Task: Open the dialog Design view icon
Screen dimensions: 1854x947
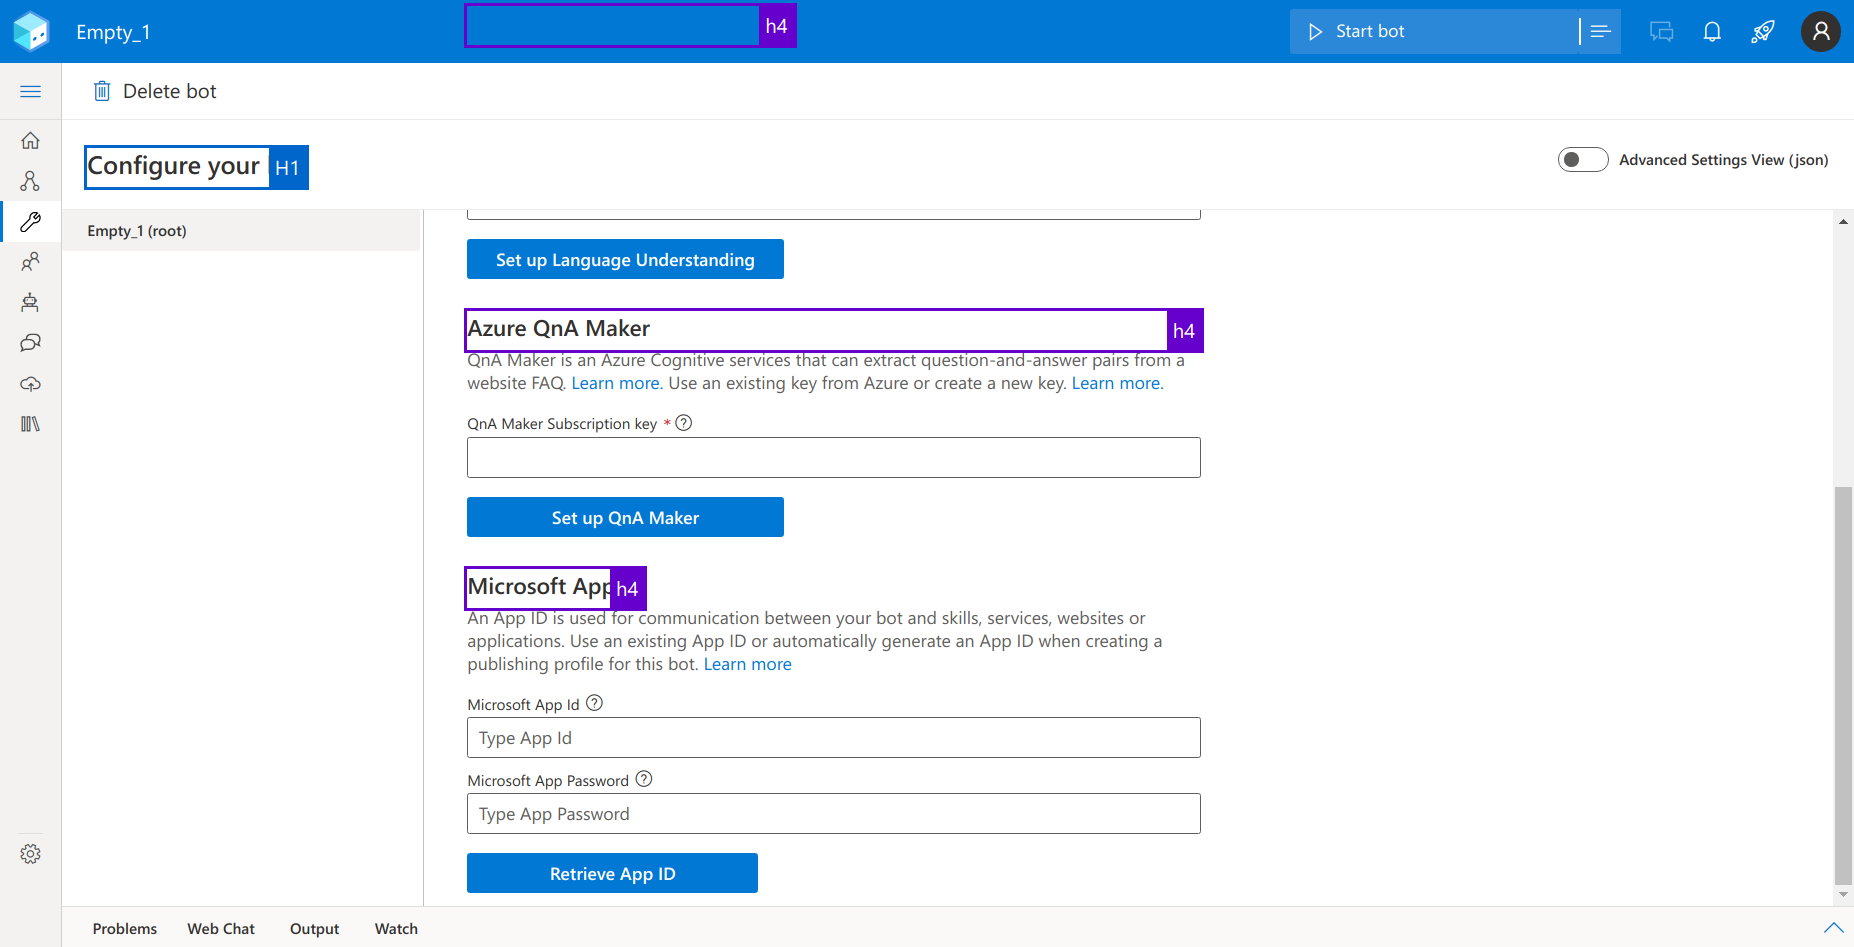Action: [30, 181]
